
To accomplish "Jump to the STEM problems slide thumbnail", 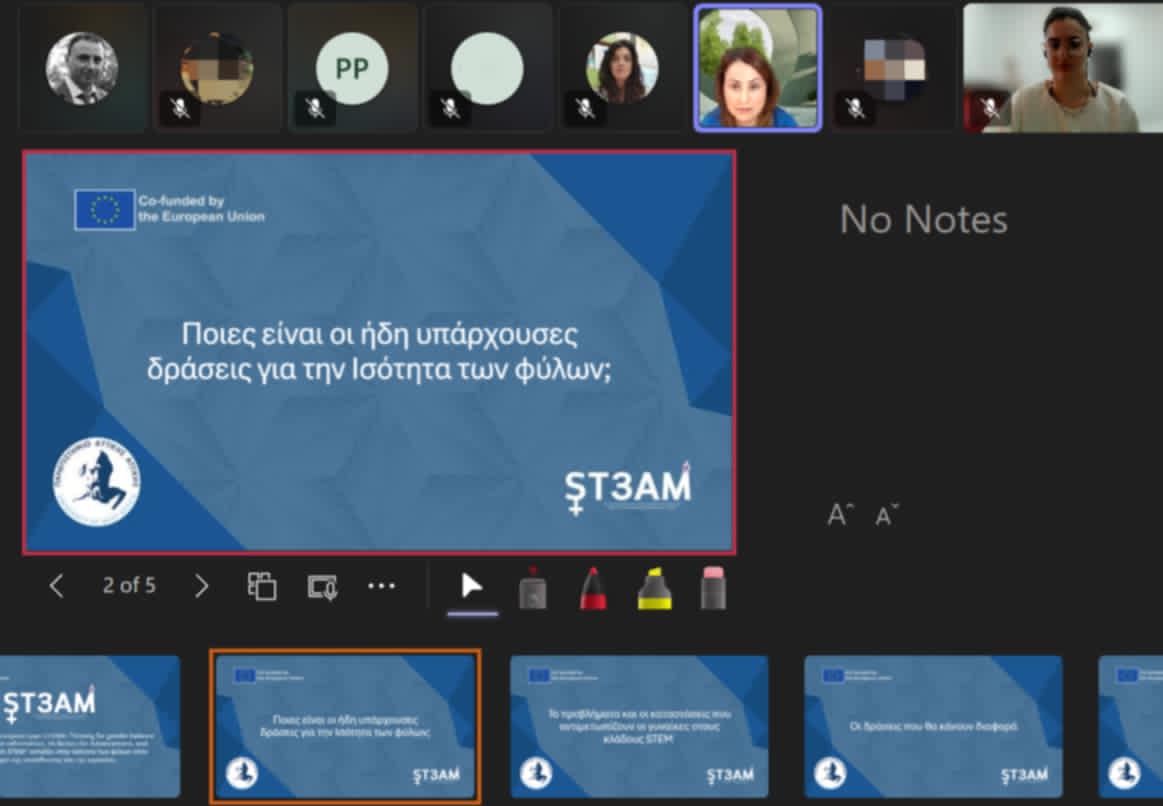I will tap(639, 727).
